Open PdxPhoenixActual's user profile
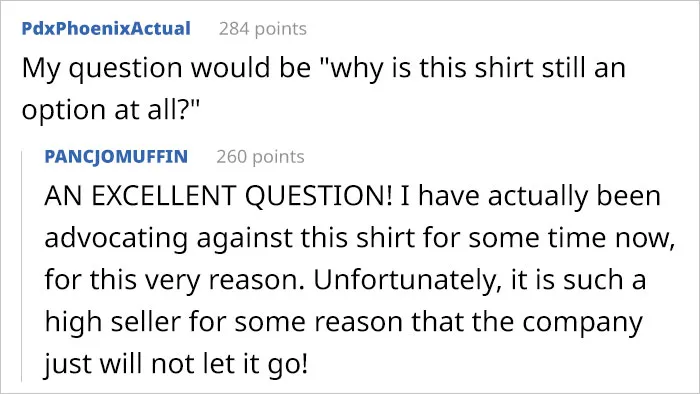The image size is (700, 394). (x=106, y=29)
